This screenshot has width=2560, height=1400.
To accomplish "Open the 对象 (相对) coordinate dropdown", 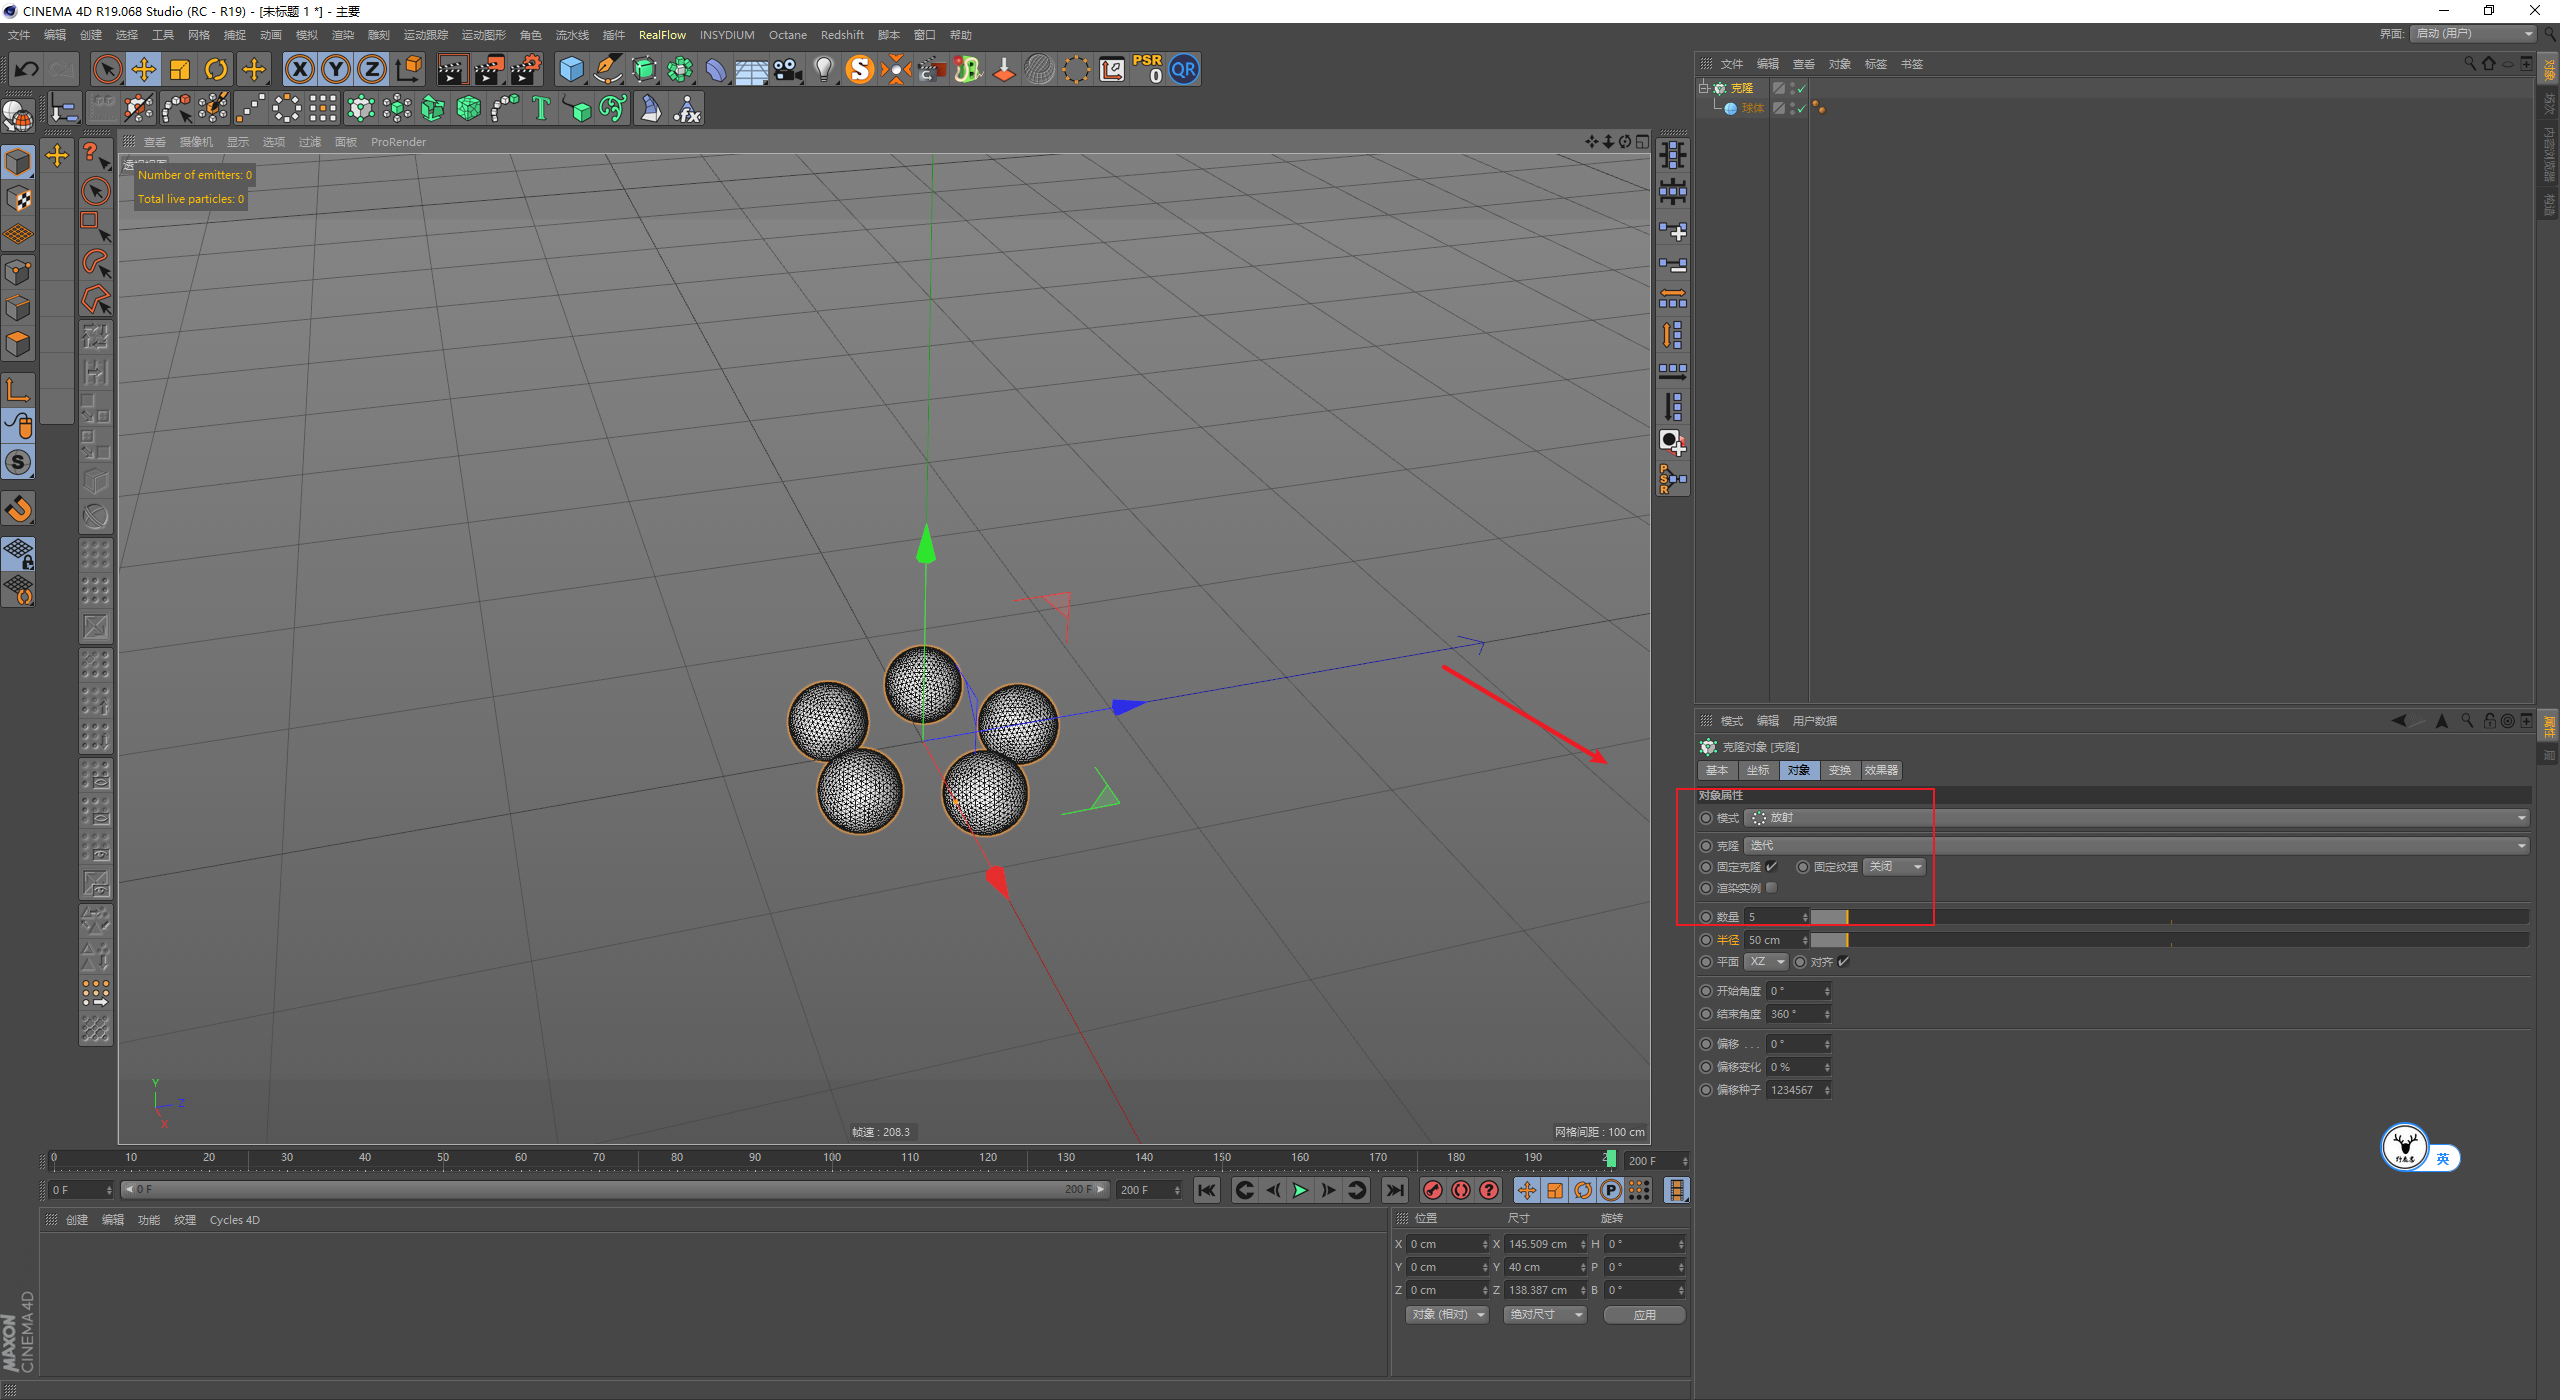I will 1448,1315.
